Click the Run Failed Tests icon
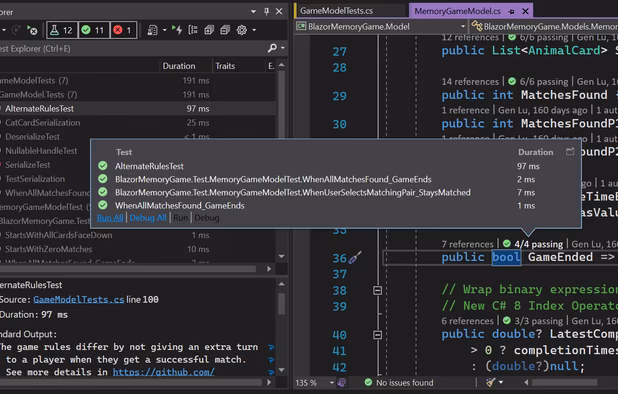Viewport: 618px width, 394px height. 32,30
